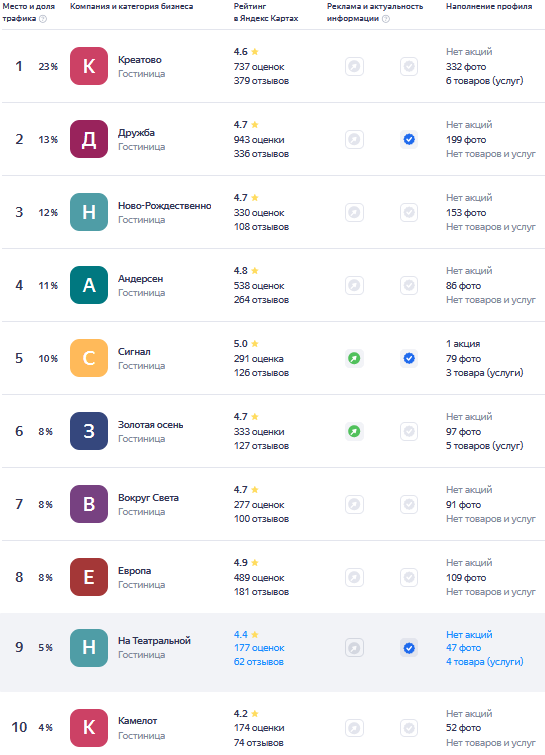Select the Европа hotel row
Screen dimensions: 545x755
pos(273,577)
